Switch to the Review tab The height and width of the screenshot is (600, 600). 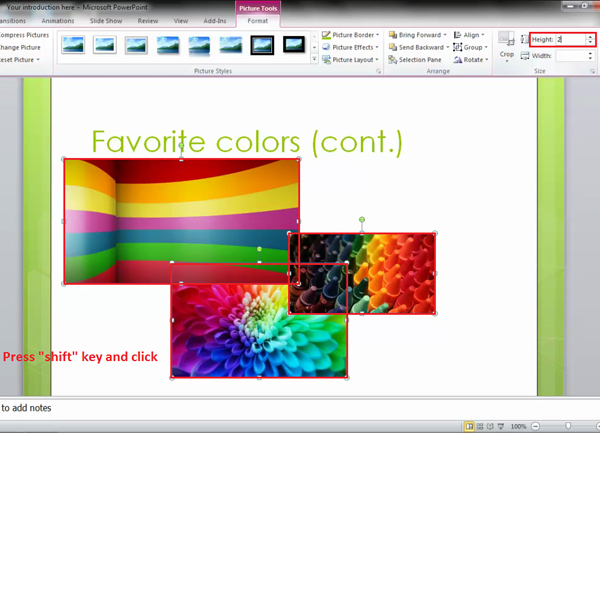[x=148, y=21]
